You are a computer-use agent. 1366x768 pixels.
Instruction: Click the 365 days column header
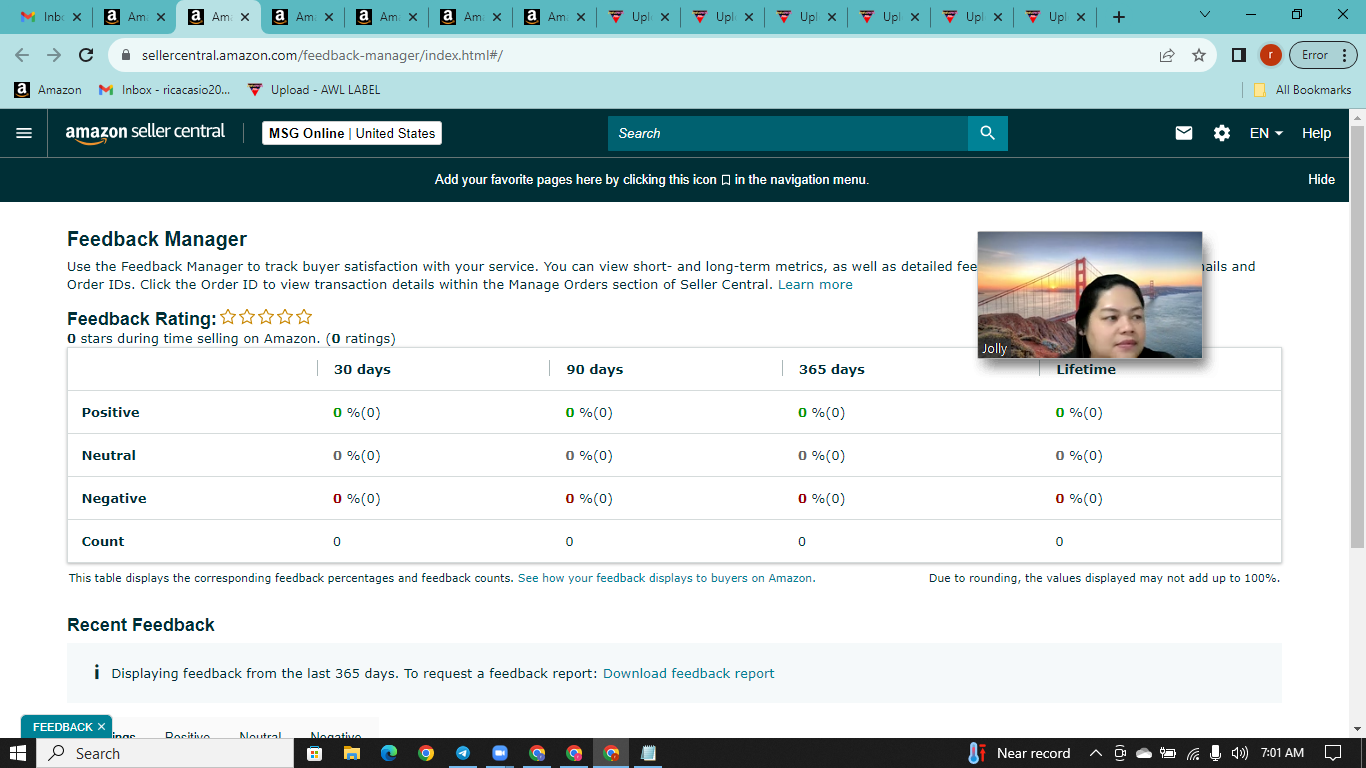click(831, 369)
